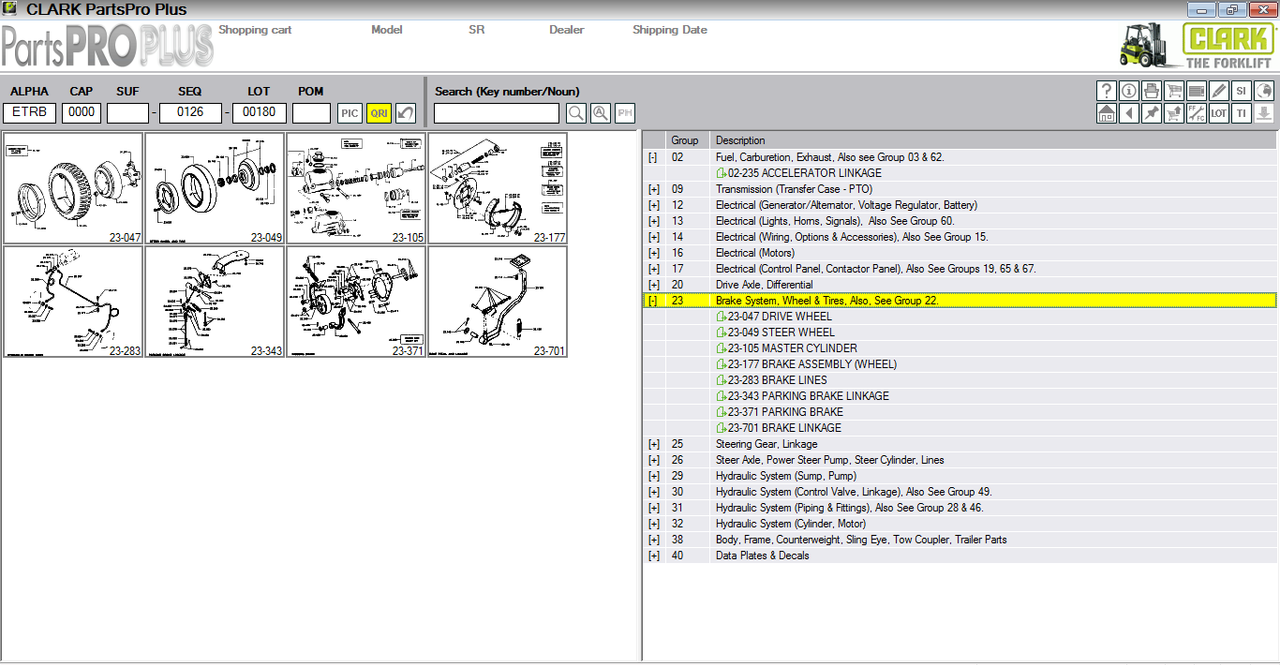This screenshot has height=665, width=1280.
Task: Open 23-283 BRAKE LINES entry
Action: tap(771, 381)
